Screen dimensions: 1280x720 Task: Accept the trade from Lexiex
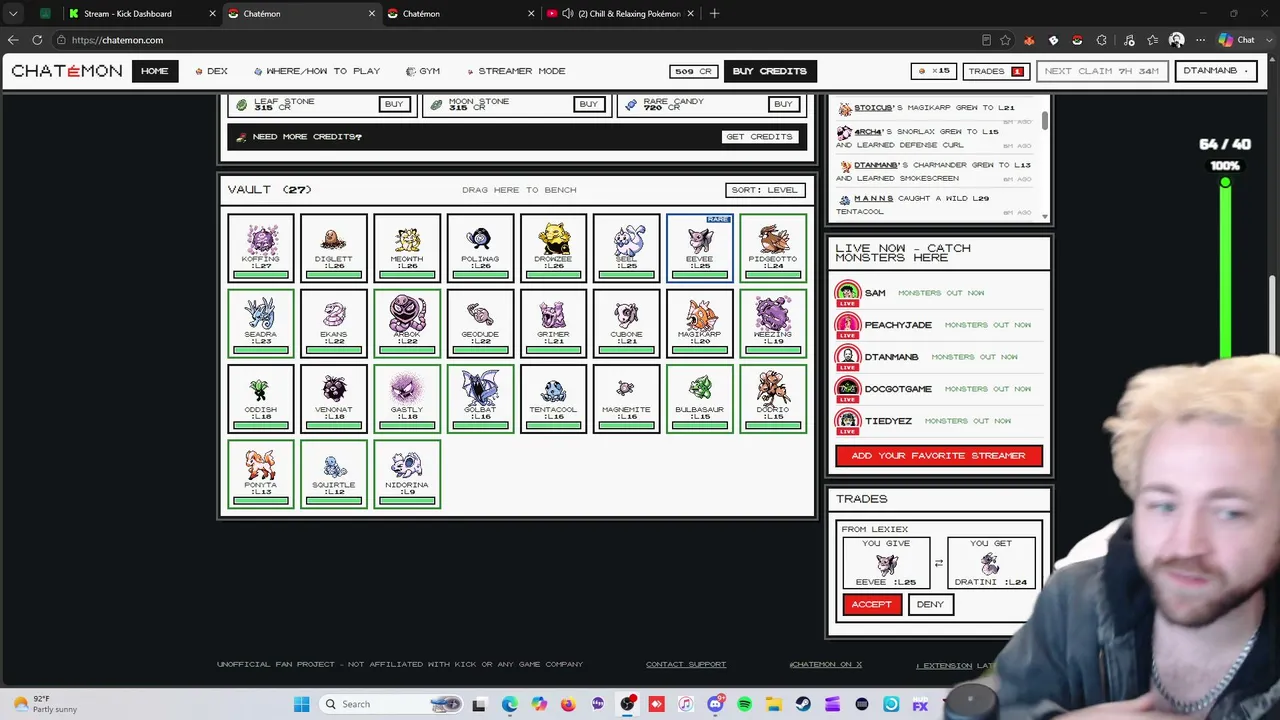click(x=871, y=604)
